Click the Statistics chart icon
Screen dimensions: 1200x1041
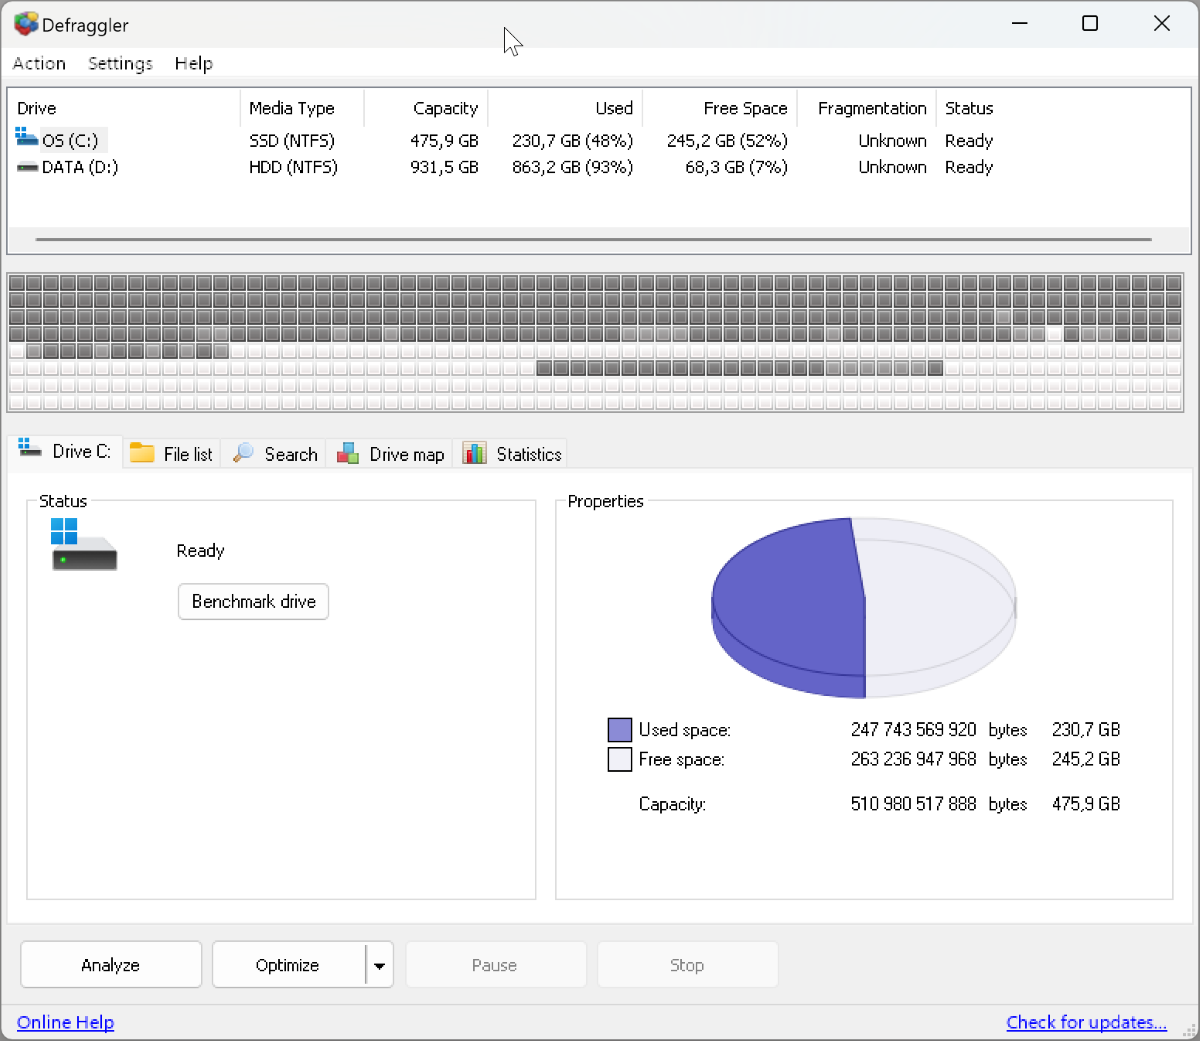(475, 453)
